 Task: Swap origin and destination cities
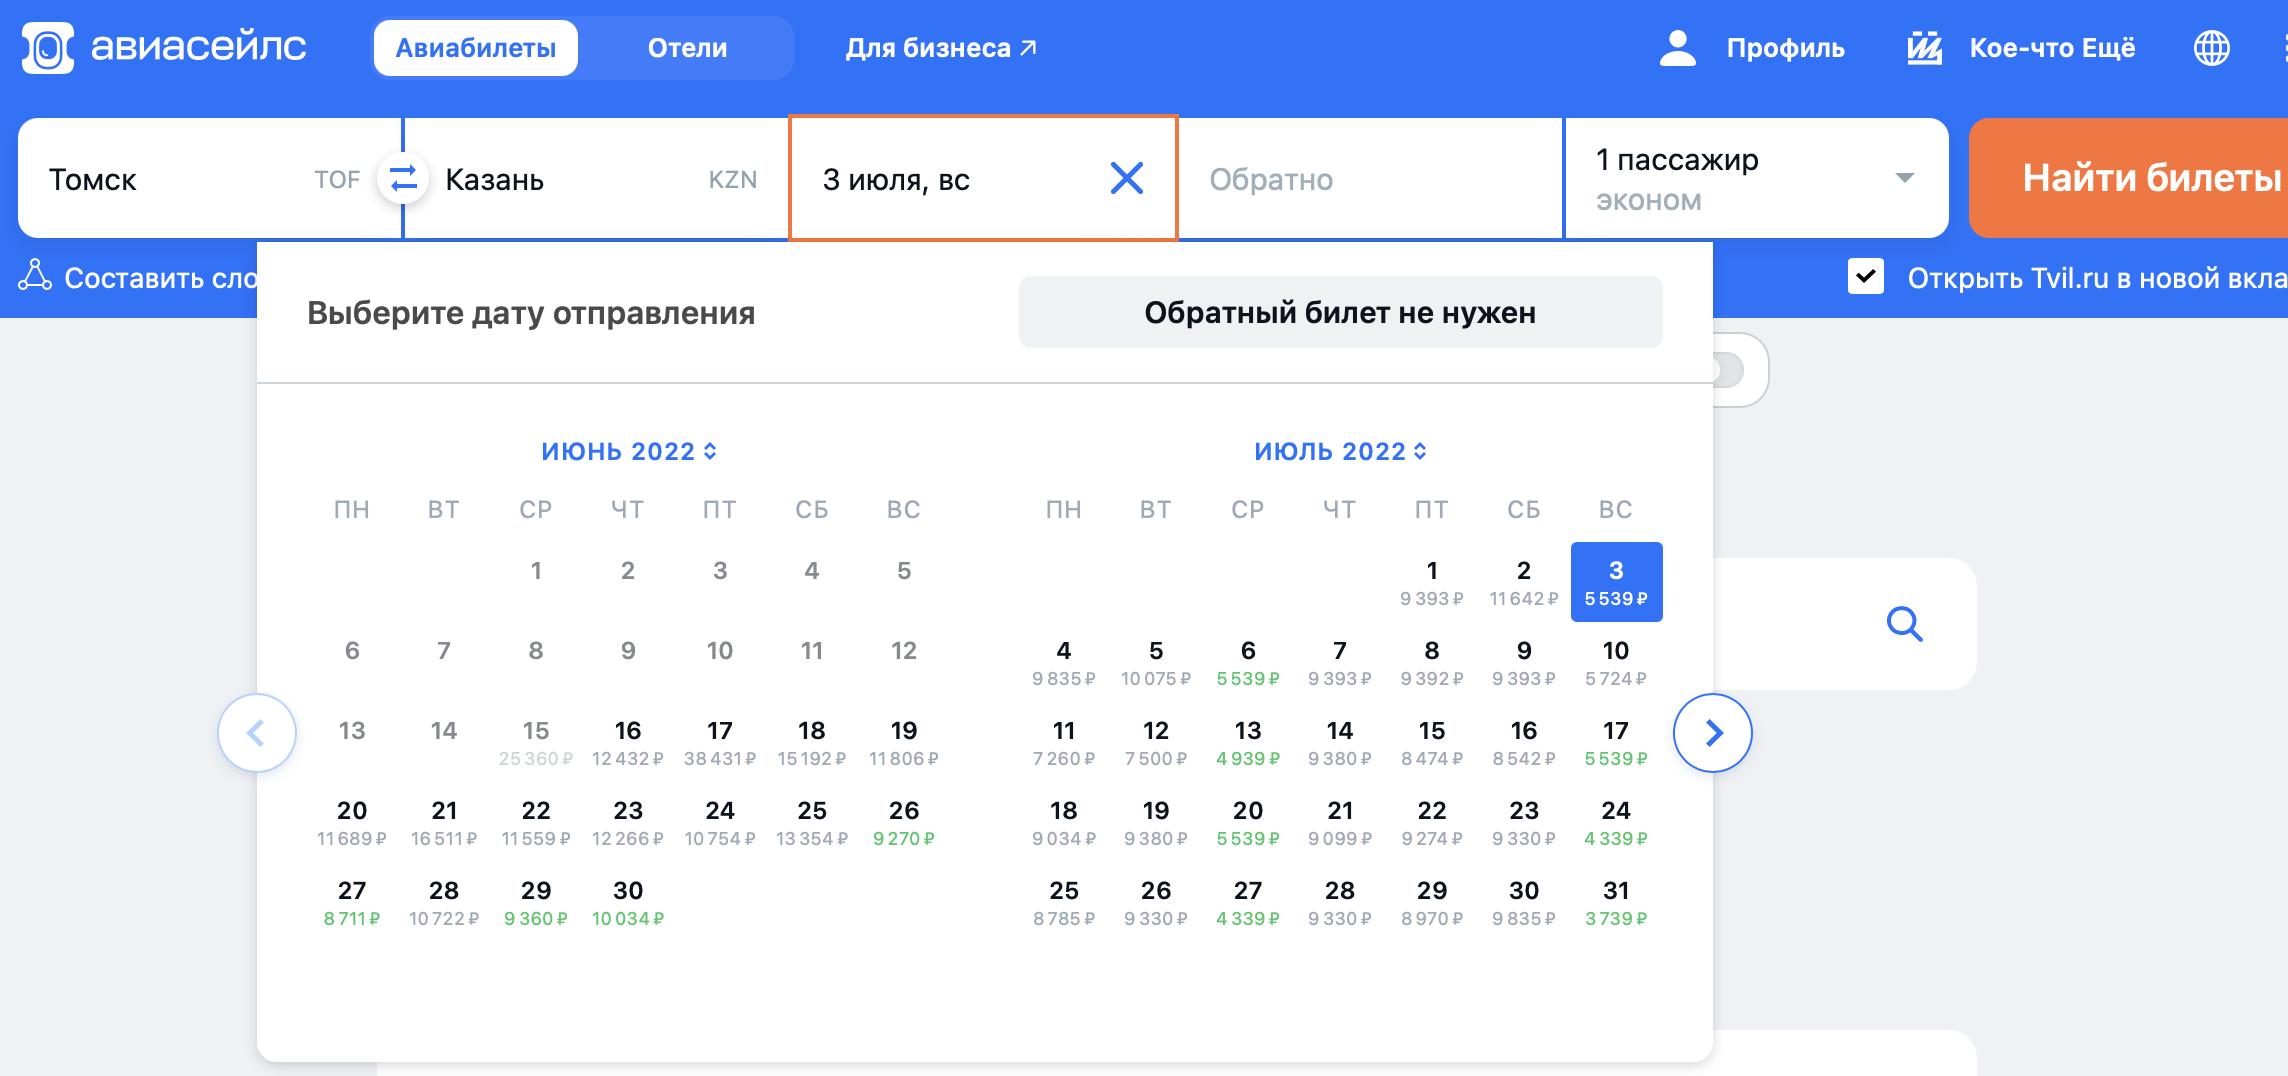tap(403, 179)
